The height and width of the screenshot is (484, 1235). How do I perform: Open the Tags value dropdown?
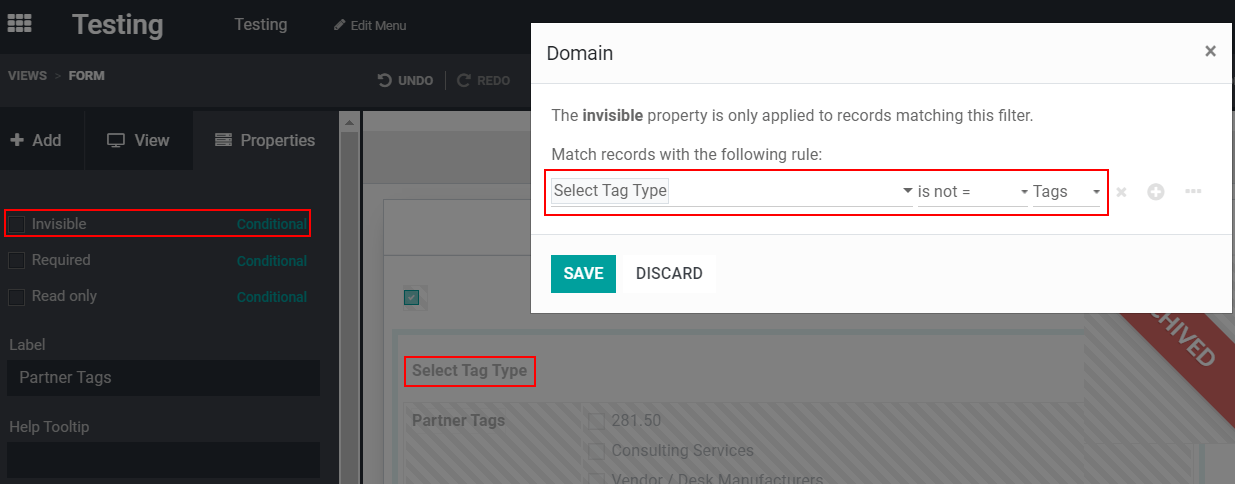coord(1066,192)
